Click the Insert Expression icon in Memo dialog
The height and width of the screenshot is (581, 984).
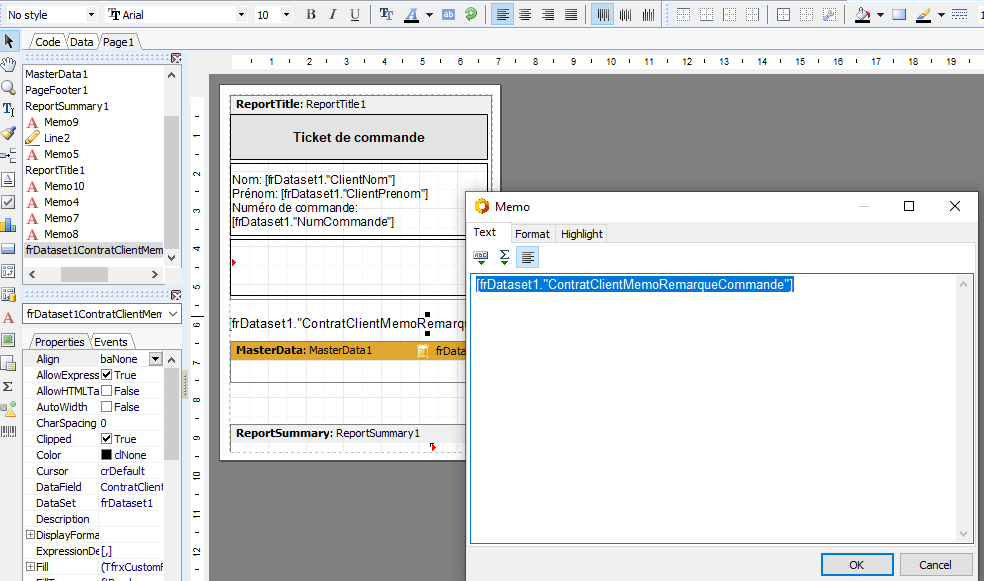point(481,257)
